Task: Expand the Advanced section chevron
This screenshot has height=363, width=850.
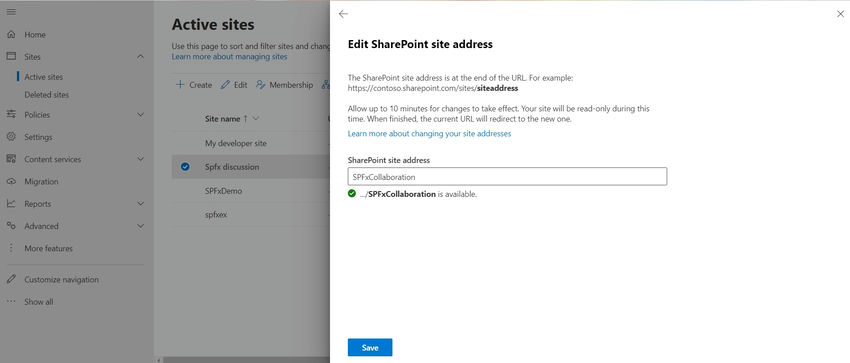Action: tap(140, 226)
